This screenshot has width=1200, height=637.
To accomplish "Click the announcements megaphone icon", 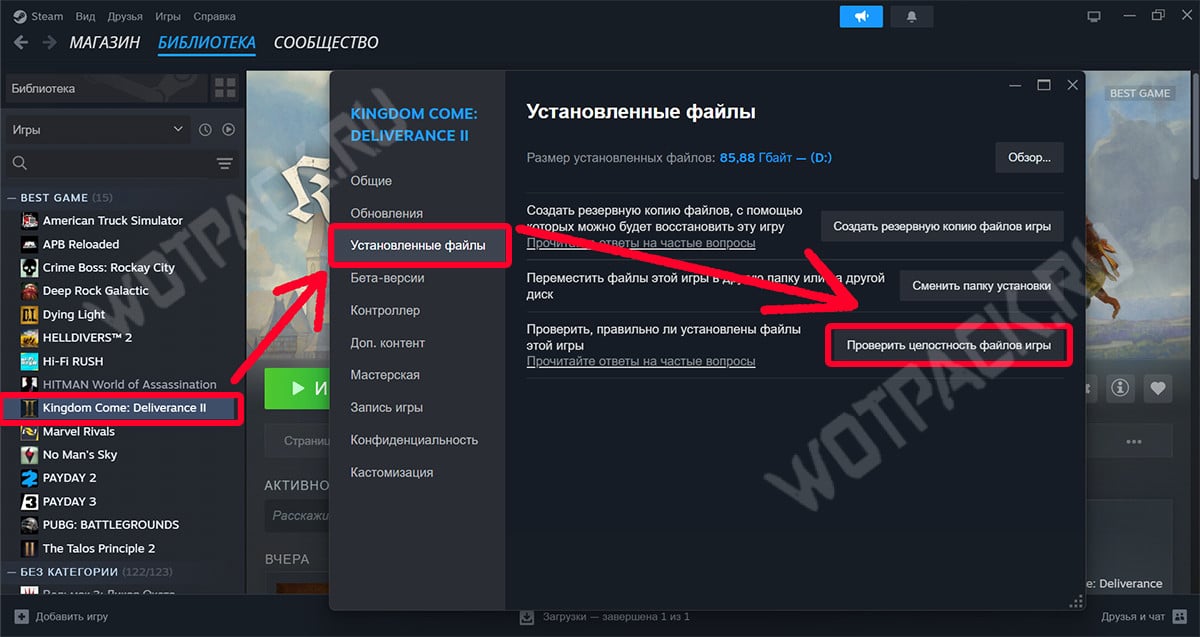I will 861,17.
